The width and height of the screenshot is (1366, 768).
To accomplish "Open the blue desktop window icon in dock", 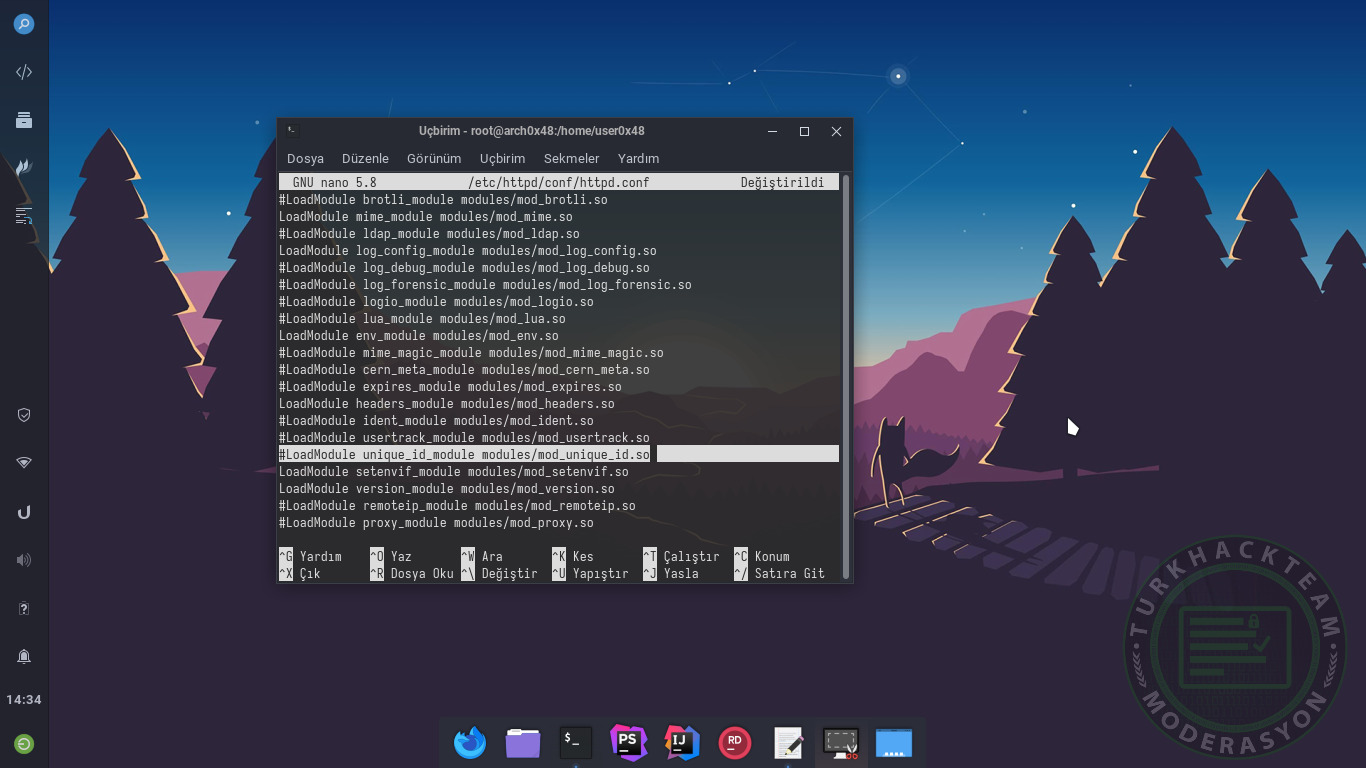I will [x=894, y=742].
